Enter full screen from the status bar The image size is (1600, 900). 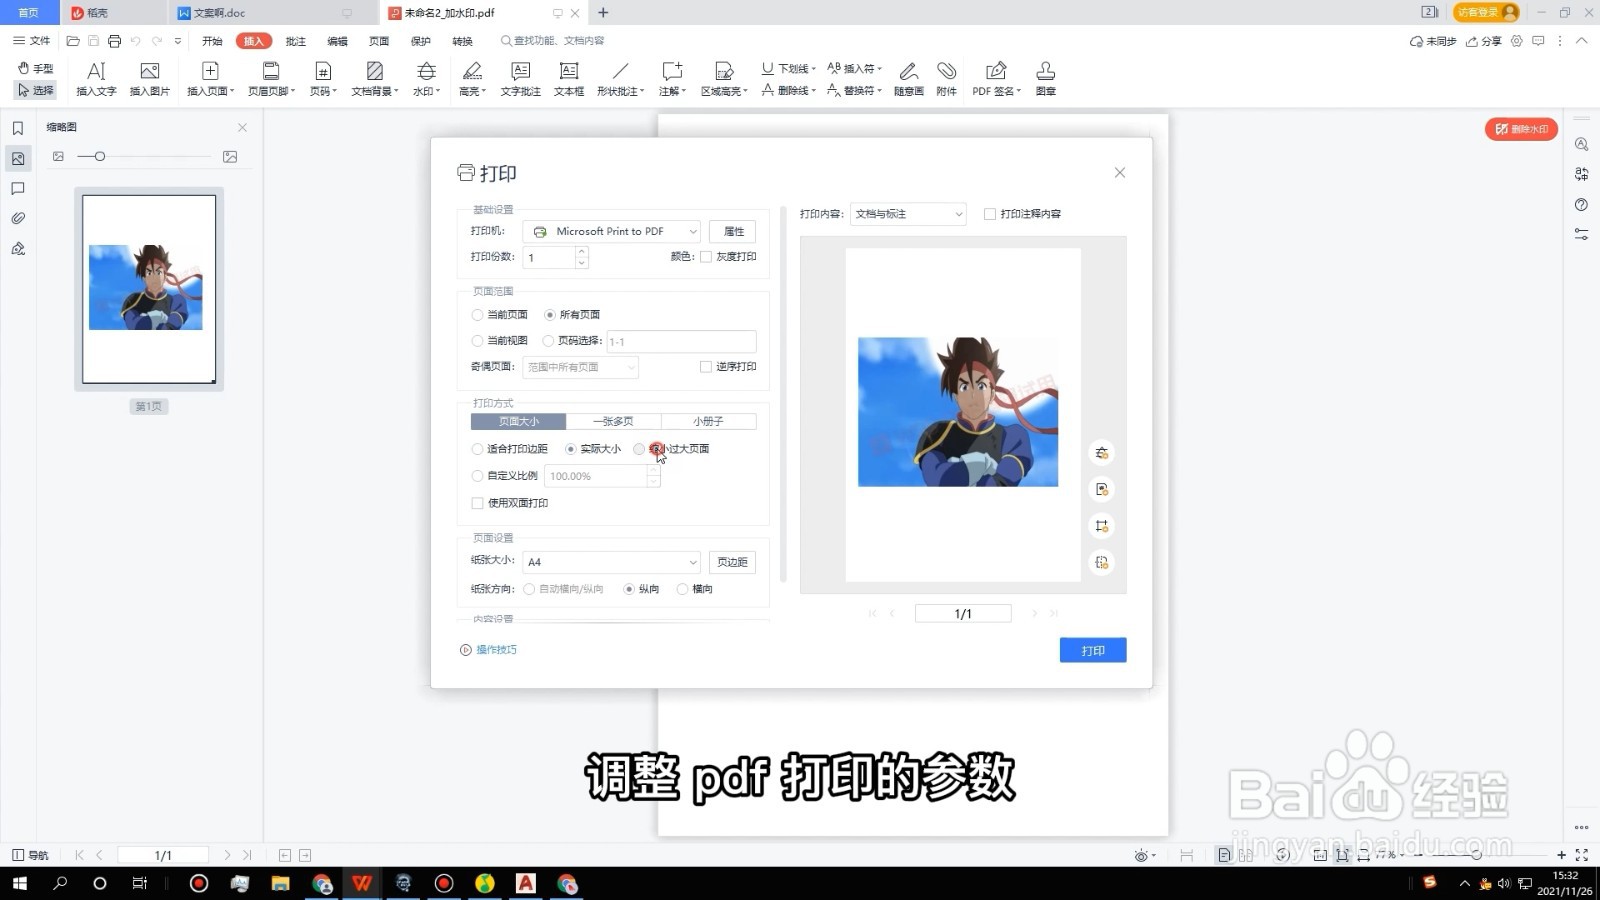(x=1582, y=855)
